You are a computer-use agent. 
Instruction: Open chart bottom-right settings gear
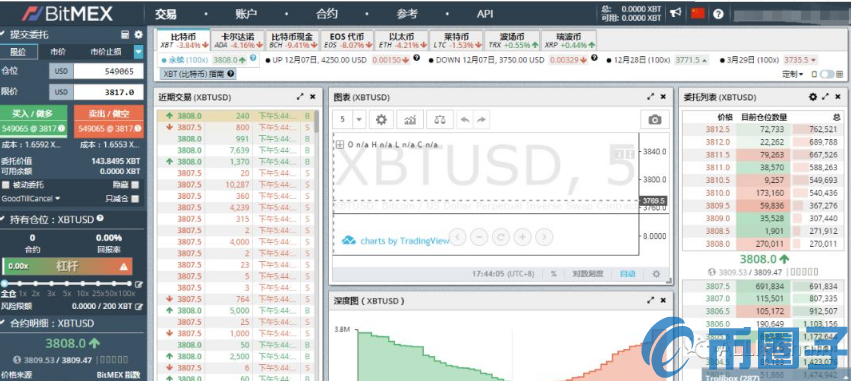tap(656, 274)
